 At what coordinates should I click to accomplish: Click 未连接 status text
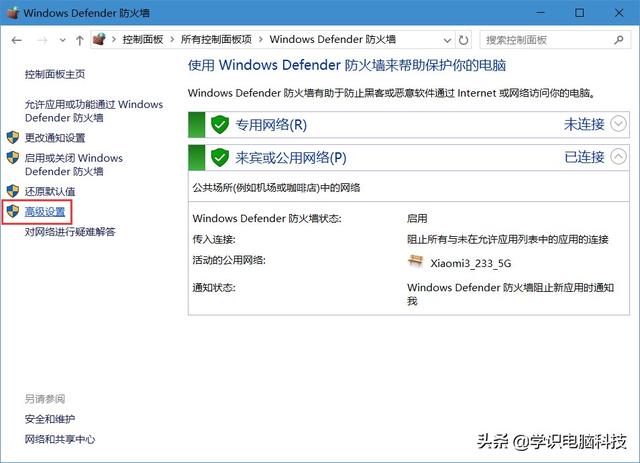[584, 124]
